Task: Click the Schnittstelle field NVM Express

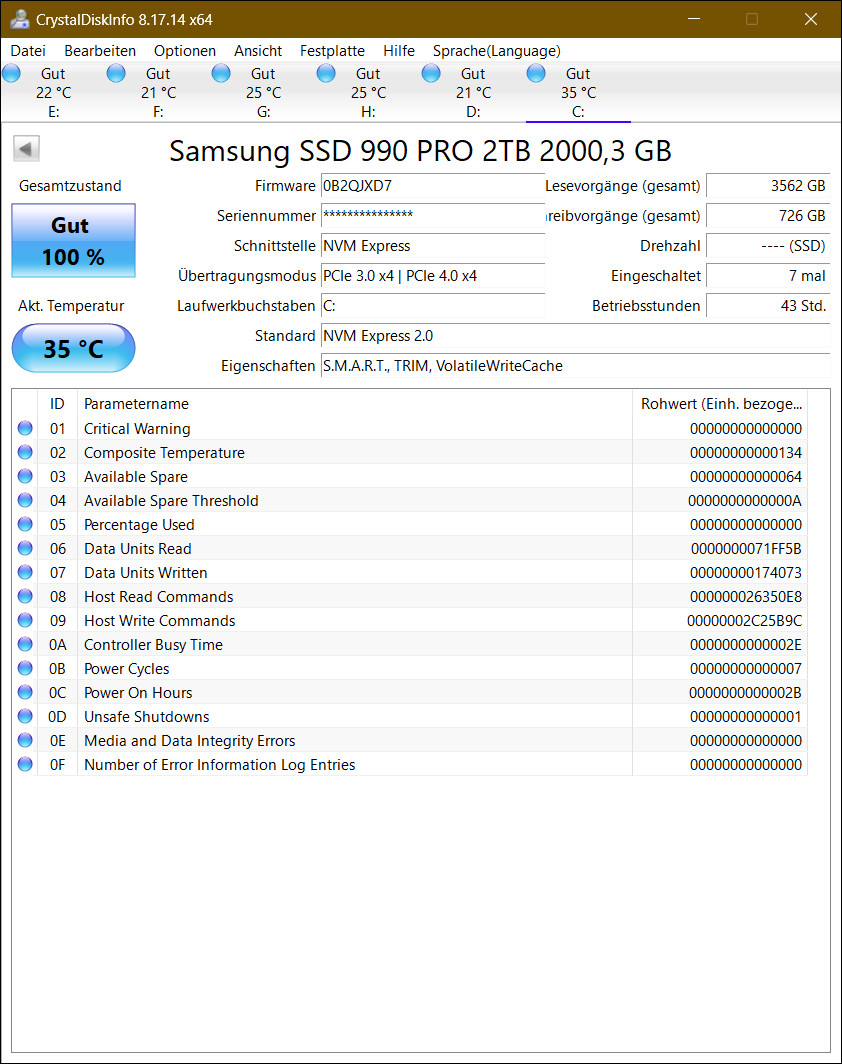Action: [x=433, y=246]
